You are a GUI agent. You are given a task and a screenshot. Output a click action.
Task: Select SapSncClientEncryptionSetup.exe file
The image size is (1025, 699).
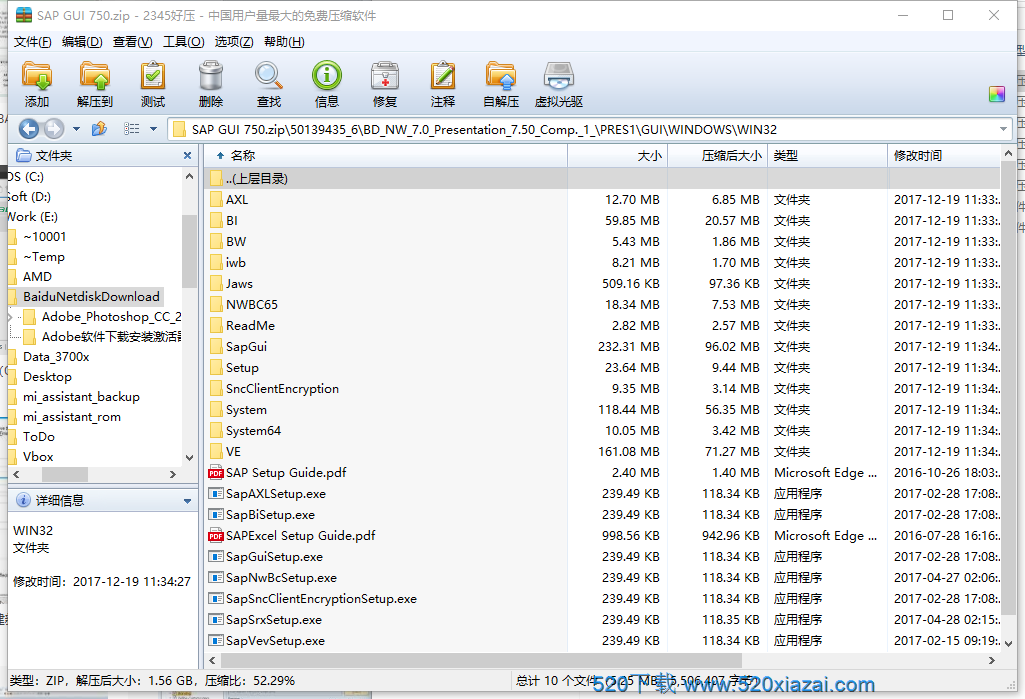pyautogui.click(x=603, y=598)
